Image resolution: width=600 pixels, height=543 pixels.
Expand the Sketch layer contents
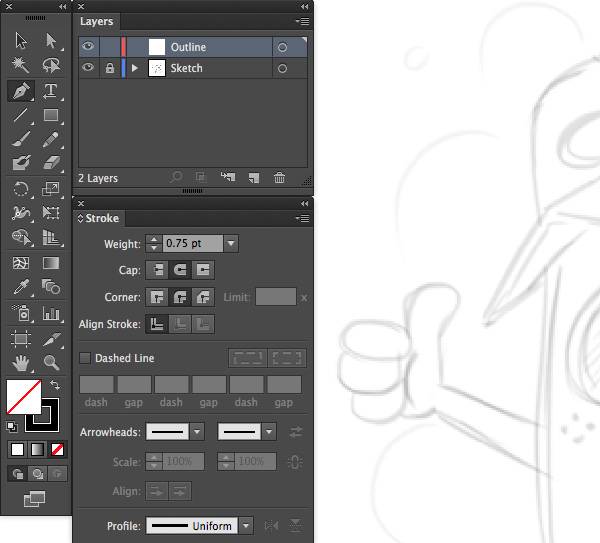(135, 69)
